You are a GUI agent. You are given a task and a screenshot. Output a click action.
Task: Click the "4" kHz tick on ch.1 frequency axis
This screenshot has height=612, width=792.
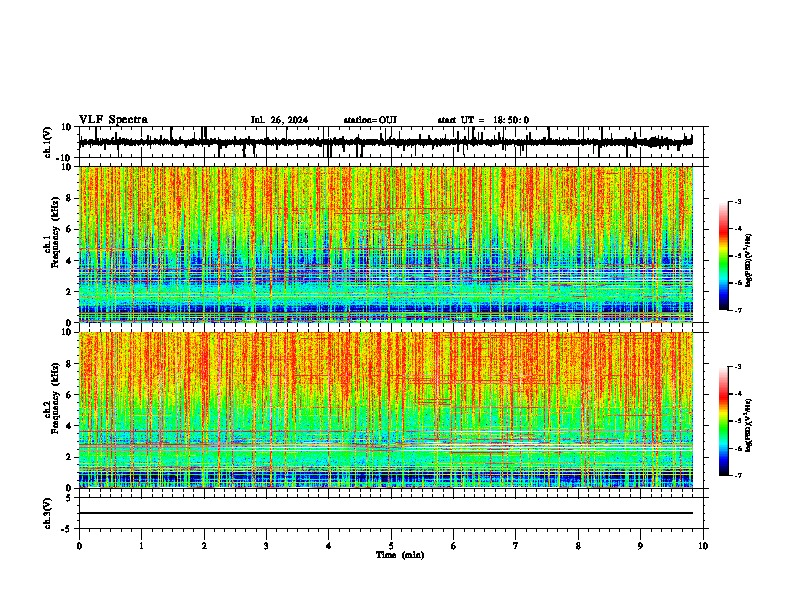(69, 261)
